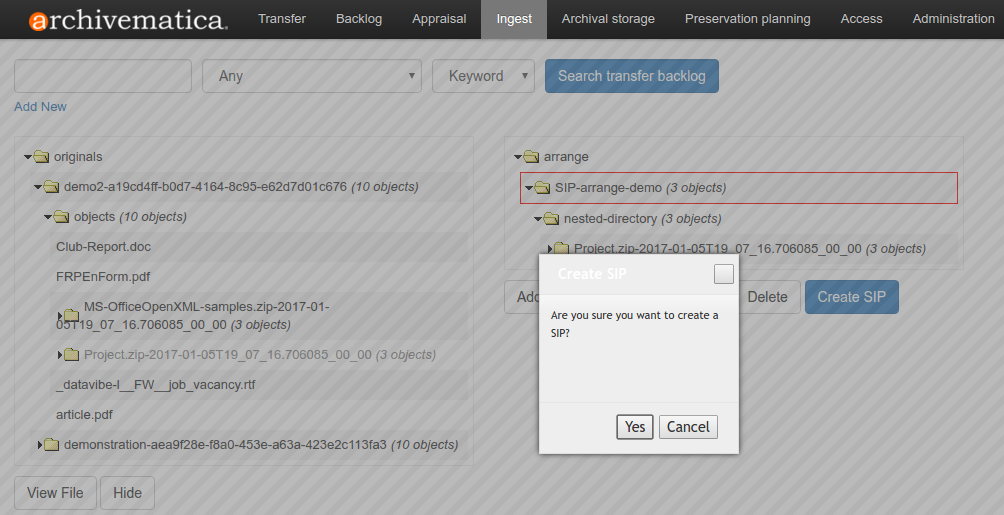Close the Create SIP dialog box
The width and height of the screenshot is (1004, 515).
click(x=723, y=274)
